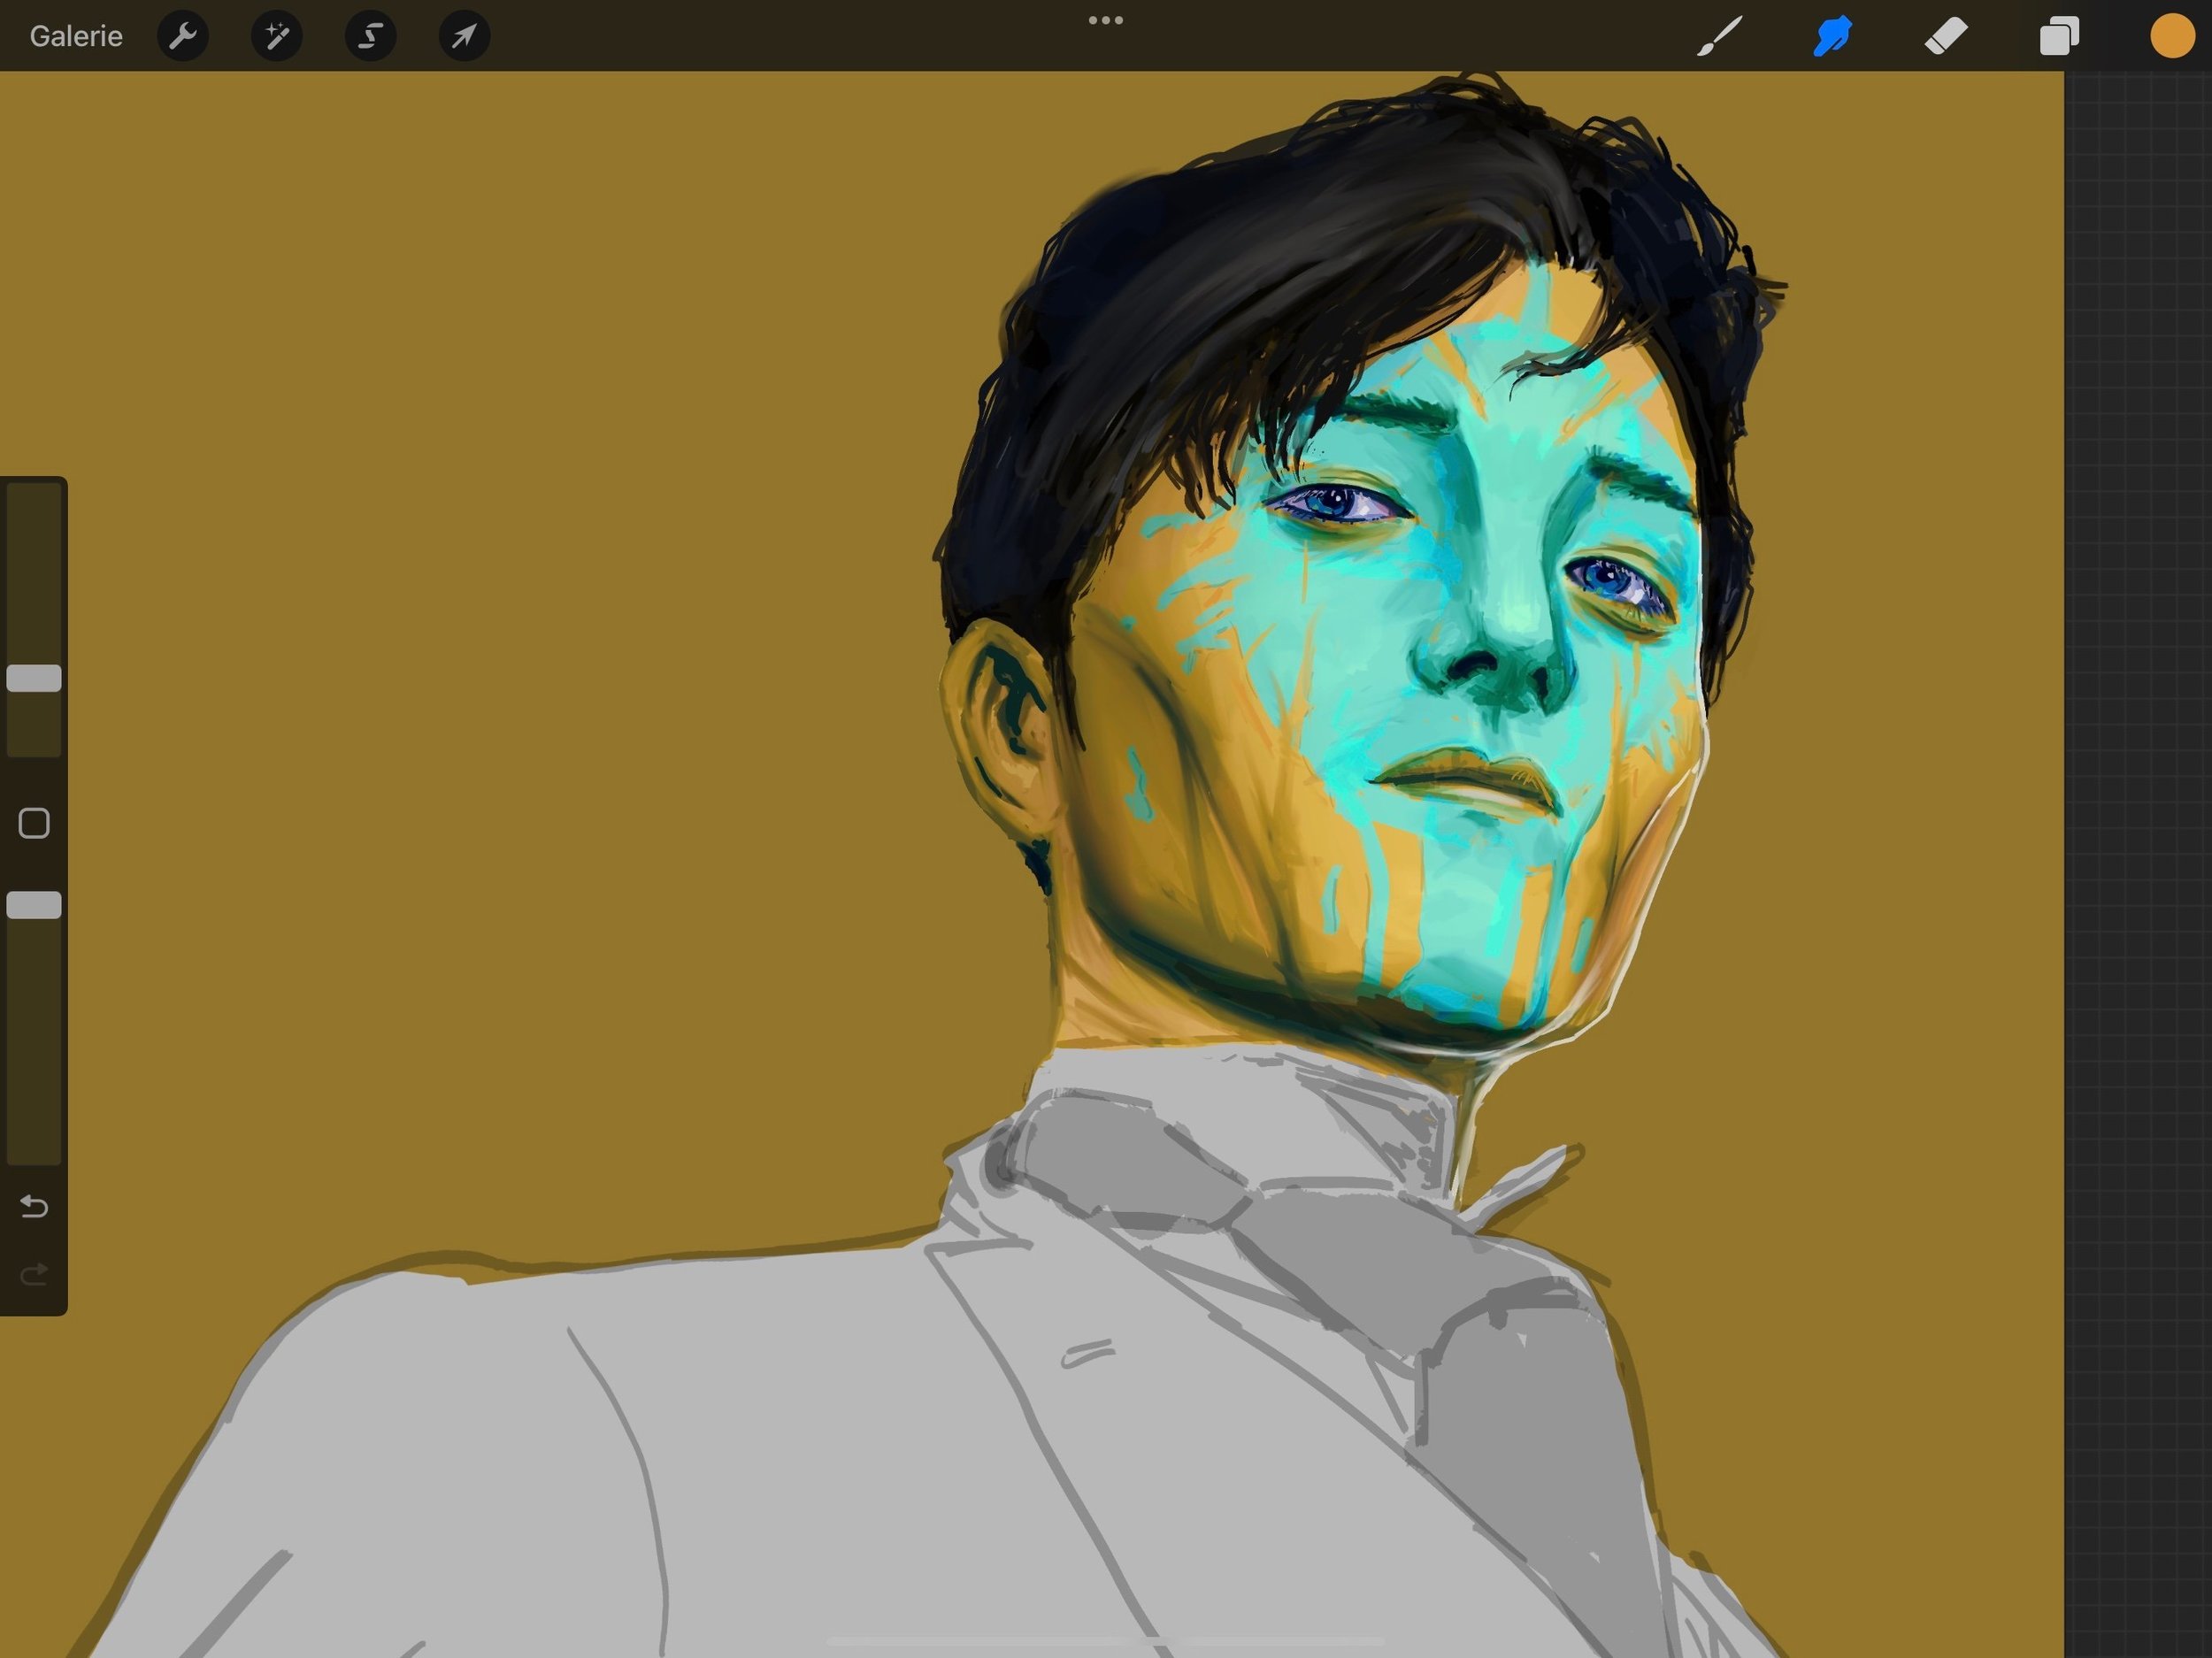Open the Actions wrench menu

183,36
